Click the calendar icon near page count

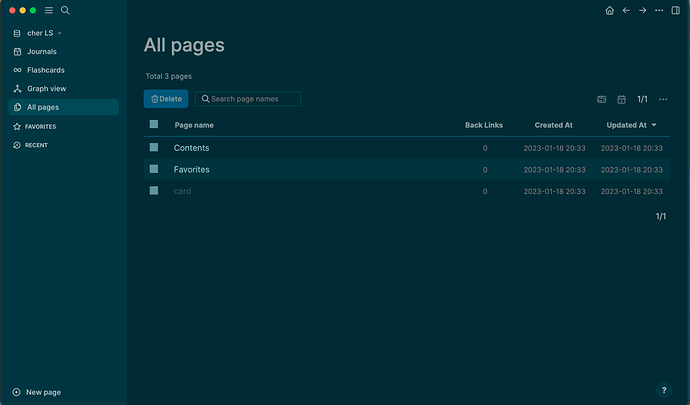point(621,99)
